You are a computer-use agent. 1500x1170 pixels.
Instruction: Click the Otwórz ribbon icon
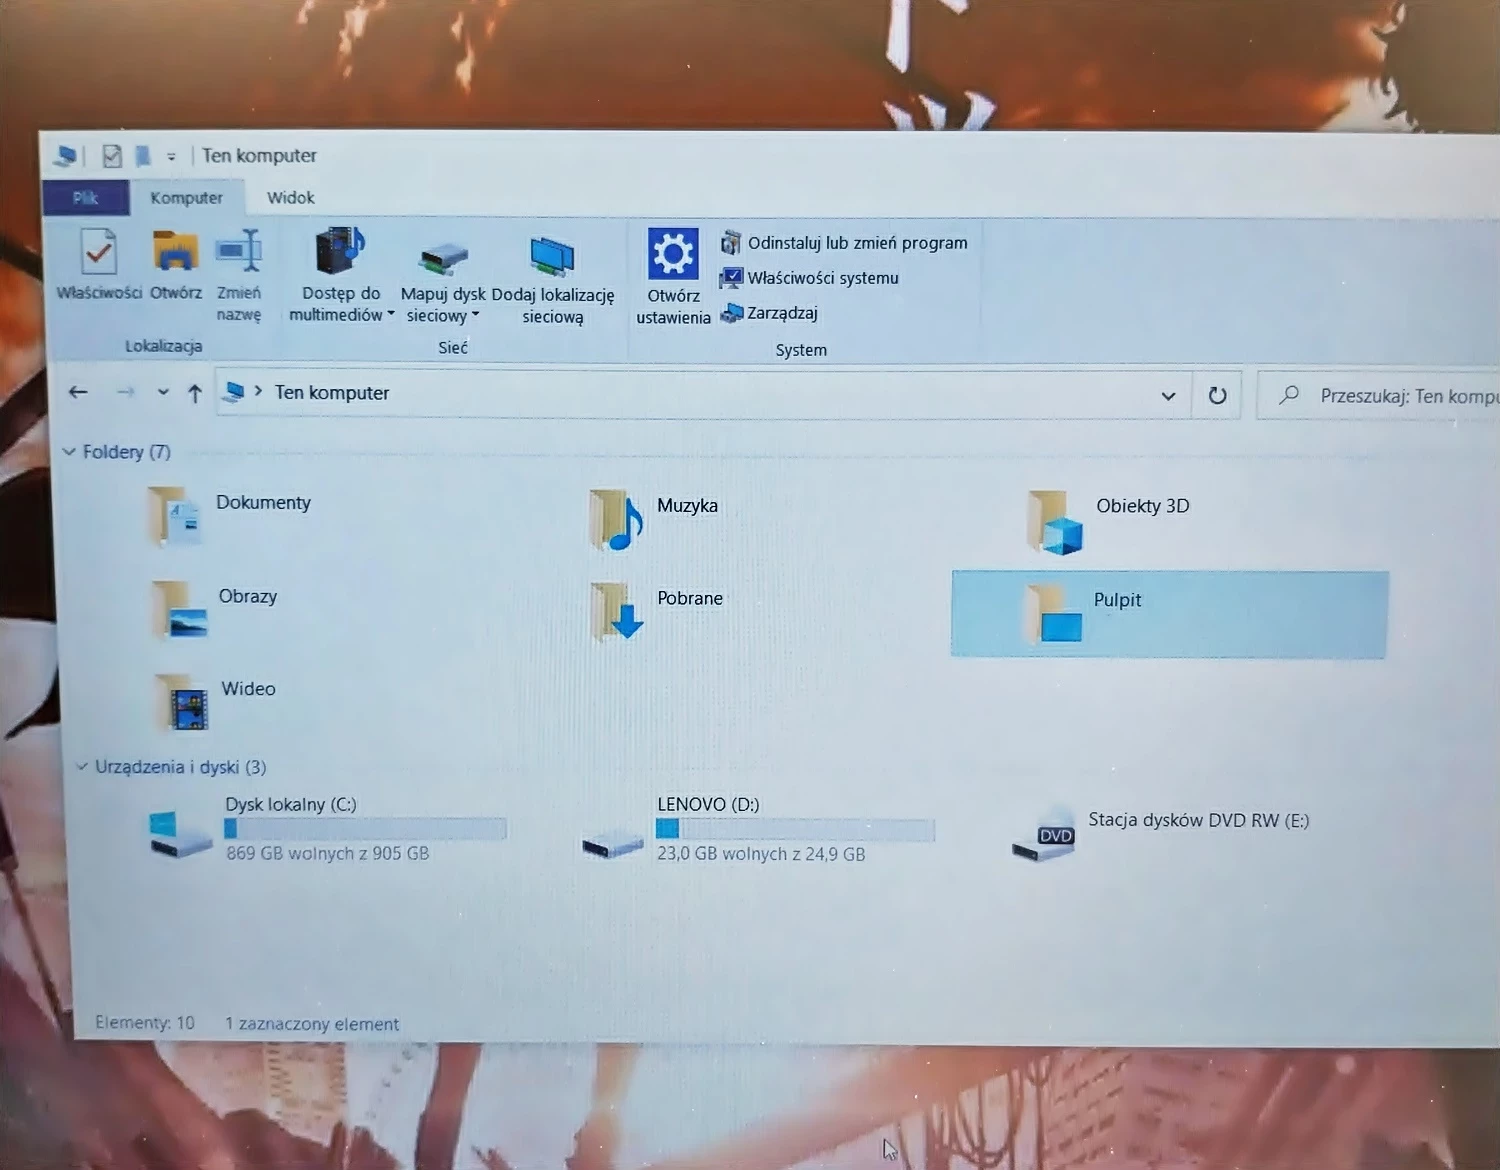(x=176, y=254)
